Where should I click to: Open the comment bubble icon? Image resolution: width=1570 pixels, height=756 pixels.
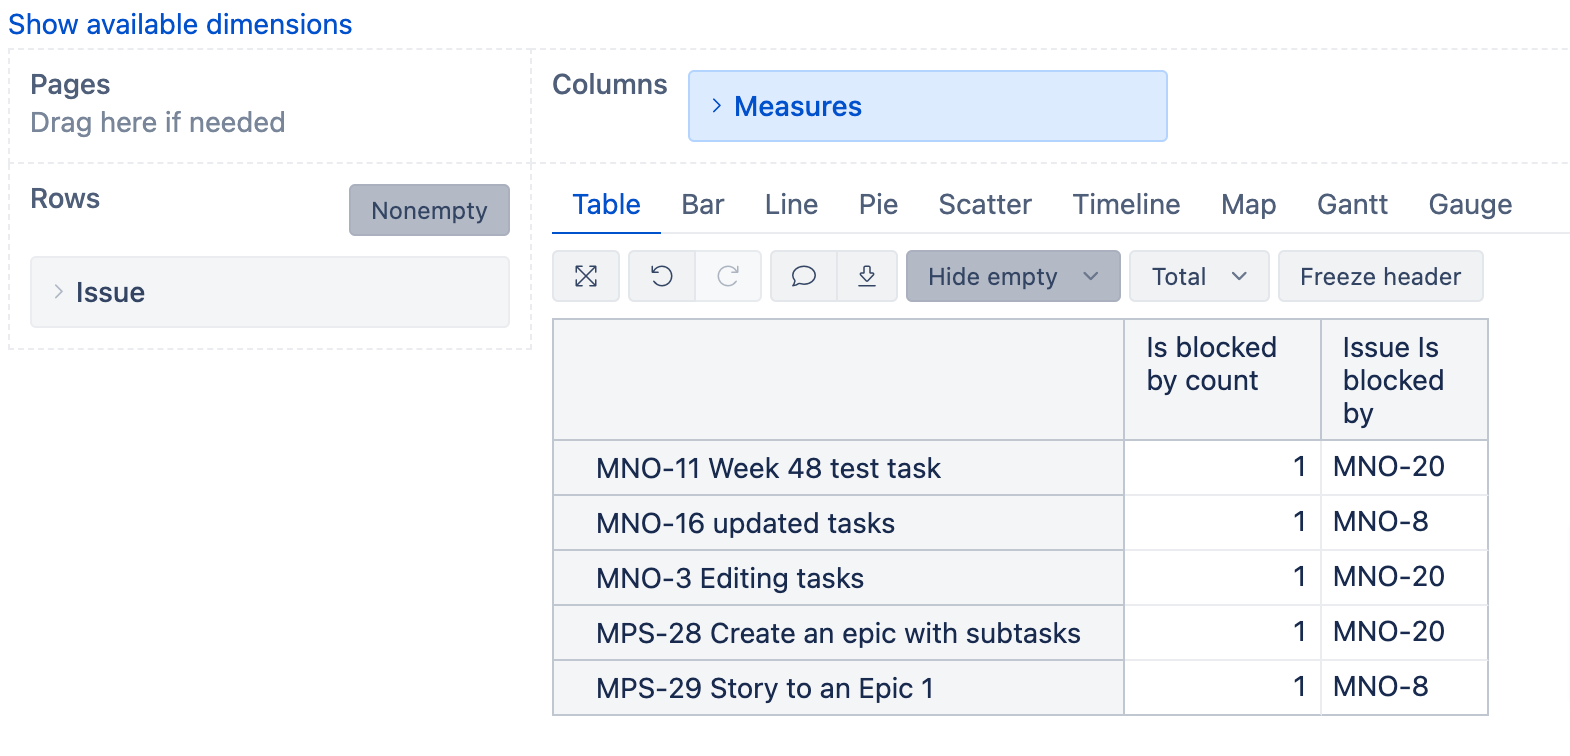coord(803,276)
